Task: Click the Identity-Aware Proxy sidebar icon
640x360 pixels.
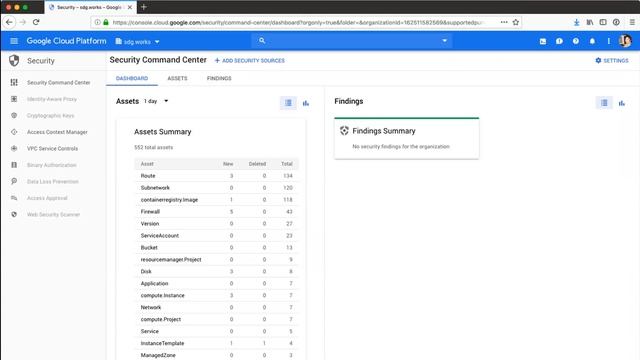Action: pyautogui.click(x=14, y=99)
